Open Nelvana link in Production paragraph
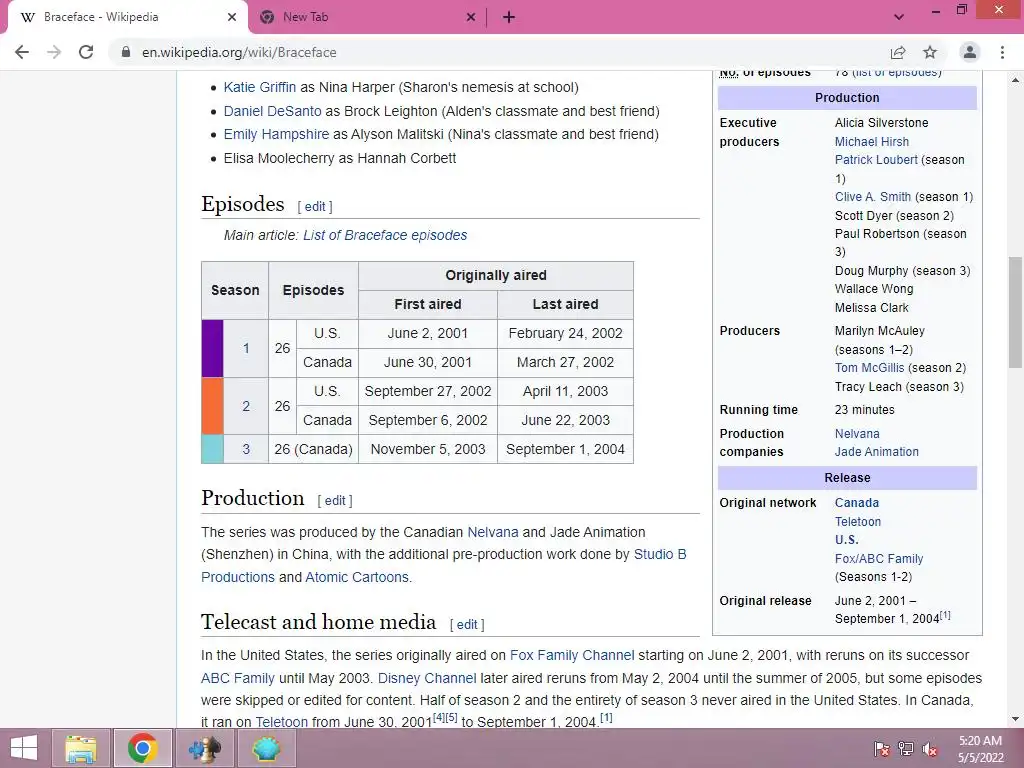The height and width of the screenshot is (768, 1024). click(x=492, y=532)
